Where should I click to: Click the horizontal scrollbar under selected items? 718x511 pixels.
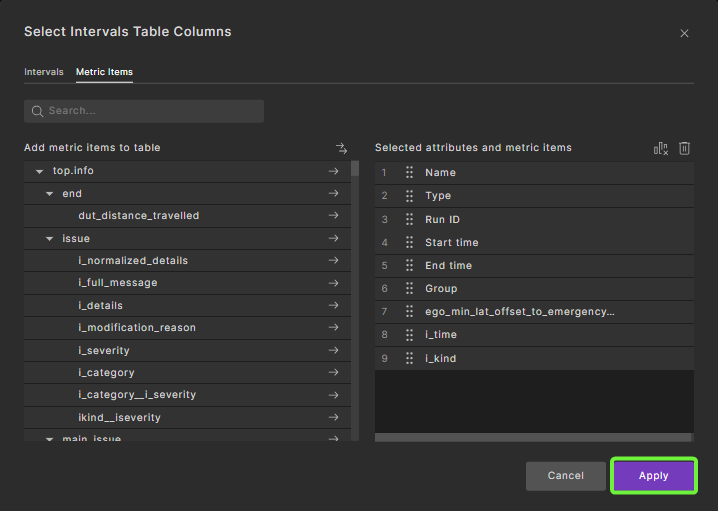coord(533,437)
